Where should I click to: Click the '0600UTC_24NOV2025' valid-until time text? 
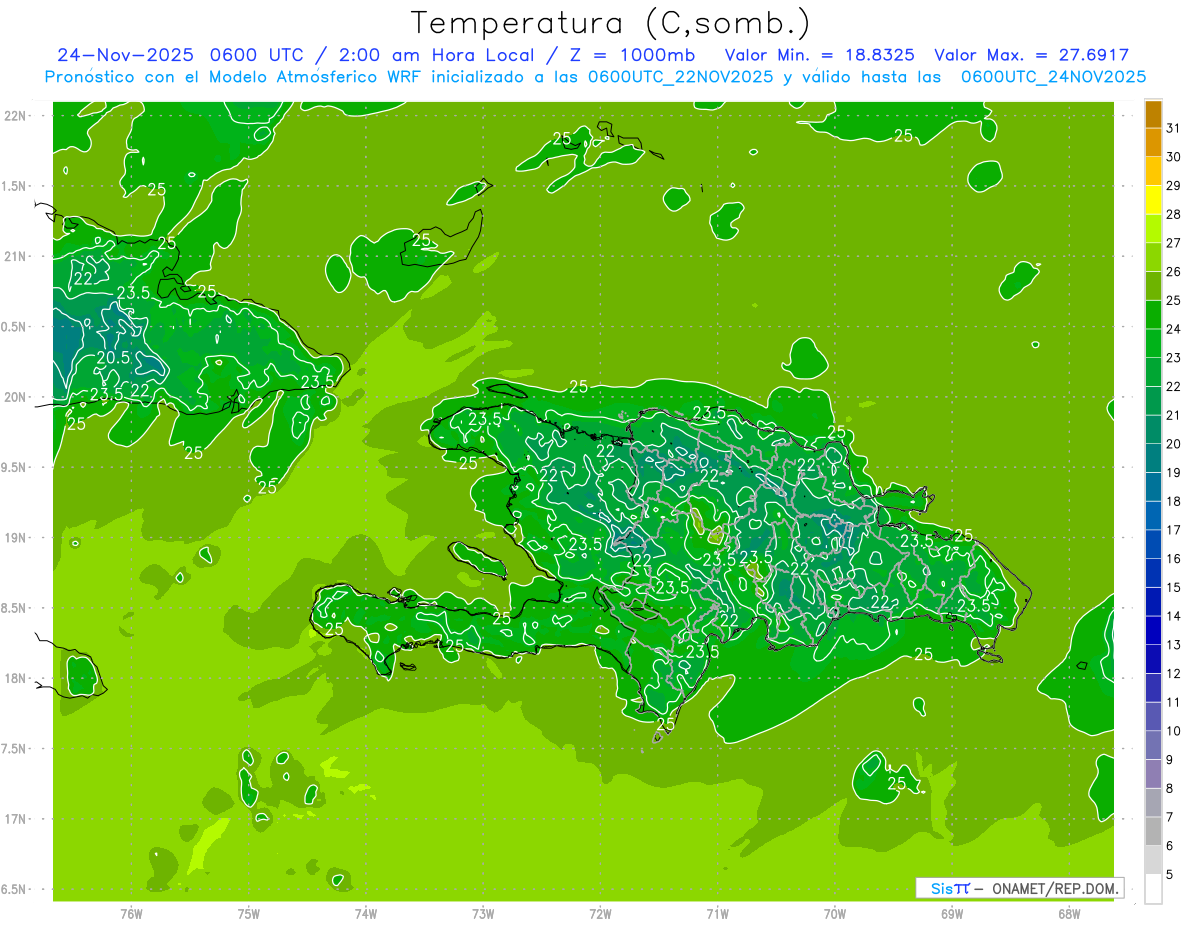point(1053,77)
